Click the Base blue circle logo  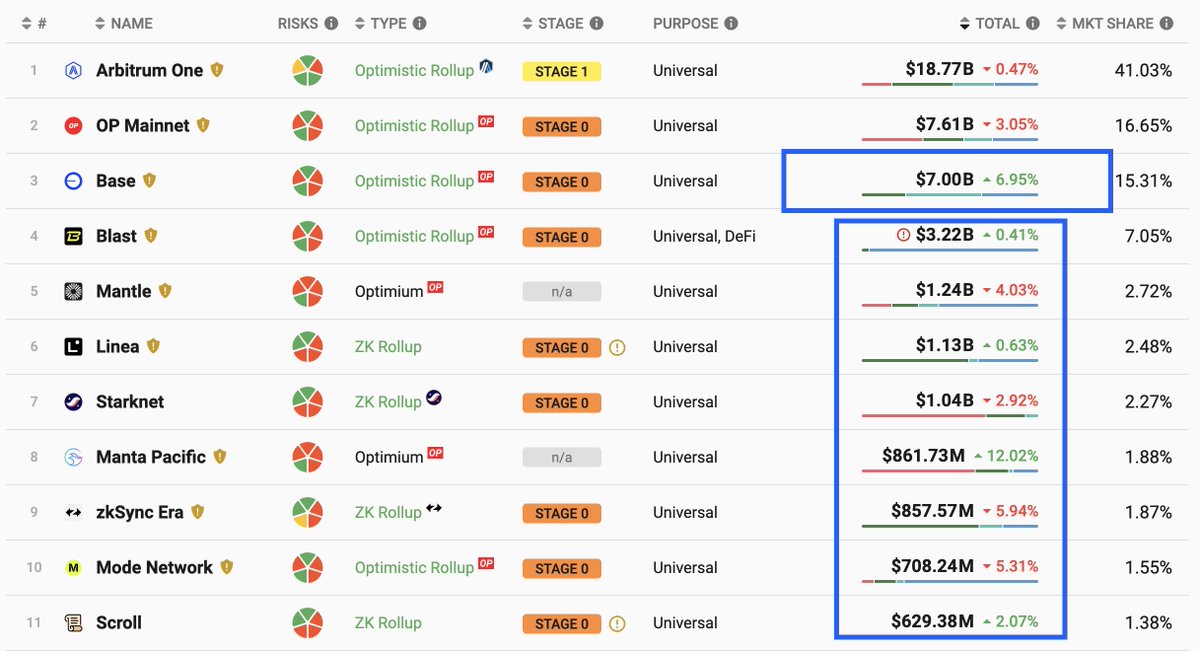point(73,181)
